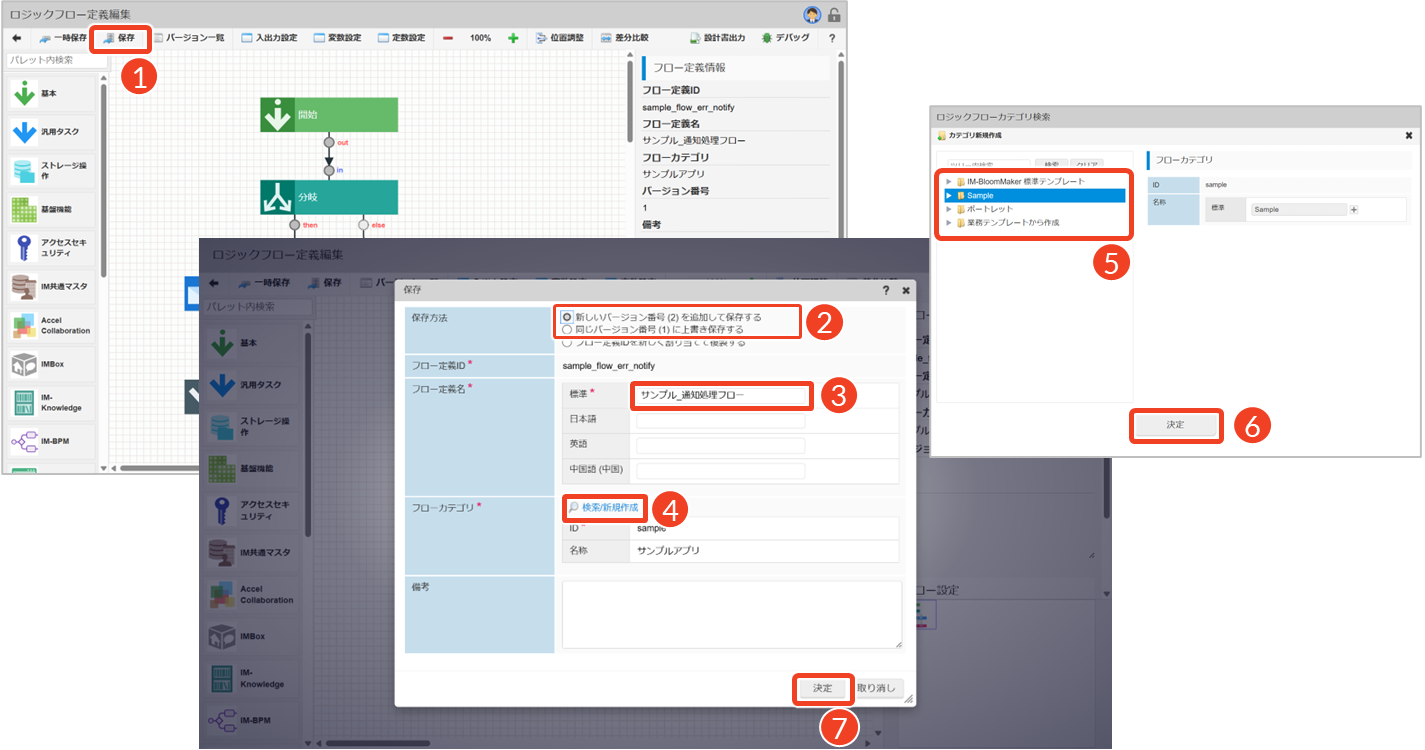Select 同じバージョン番号 (1) に上書き保存する radio
Viewport: 1425px width, 750px height.
tap(567, 329)
